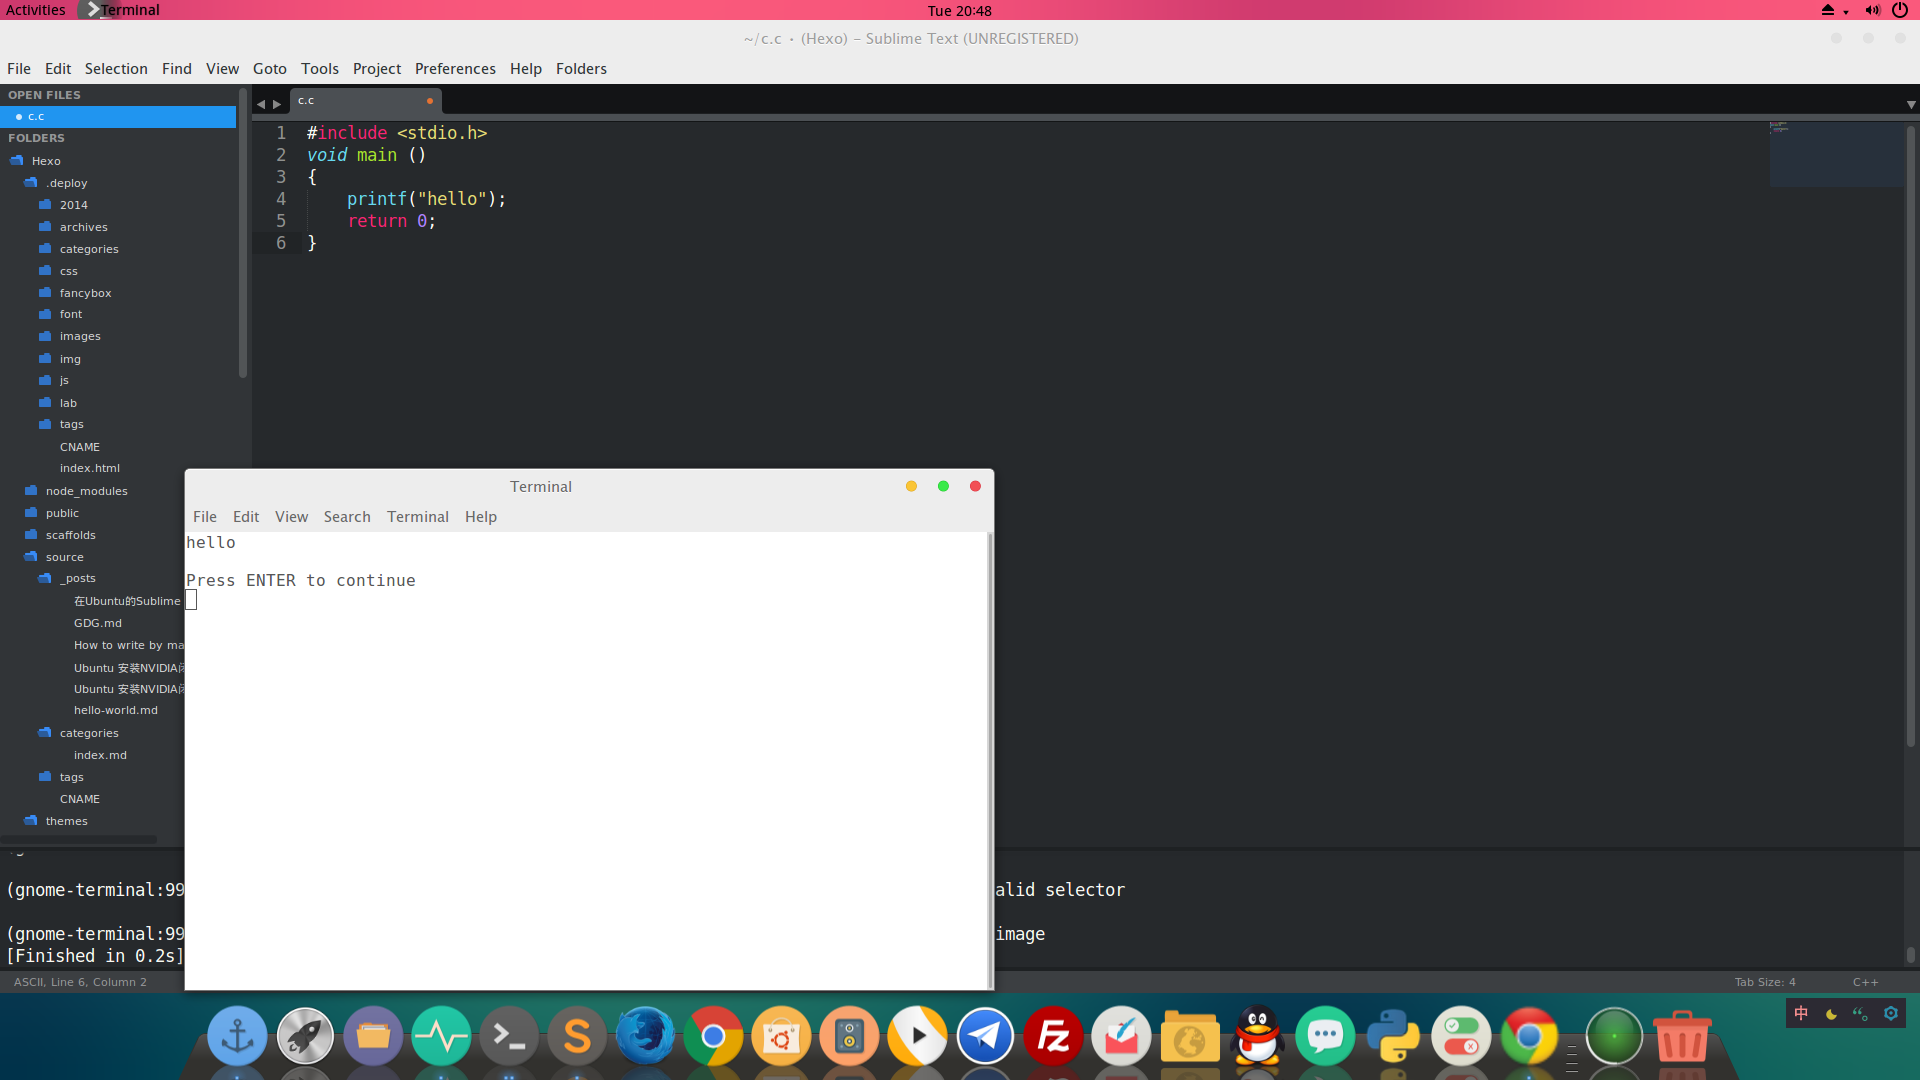Open Telegram from the dock
Screen dimensions: 1920x1080
(x=985, y=1036)
